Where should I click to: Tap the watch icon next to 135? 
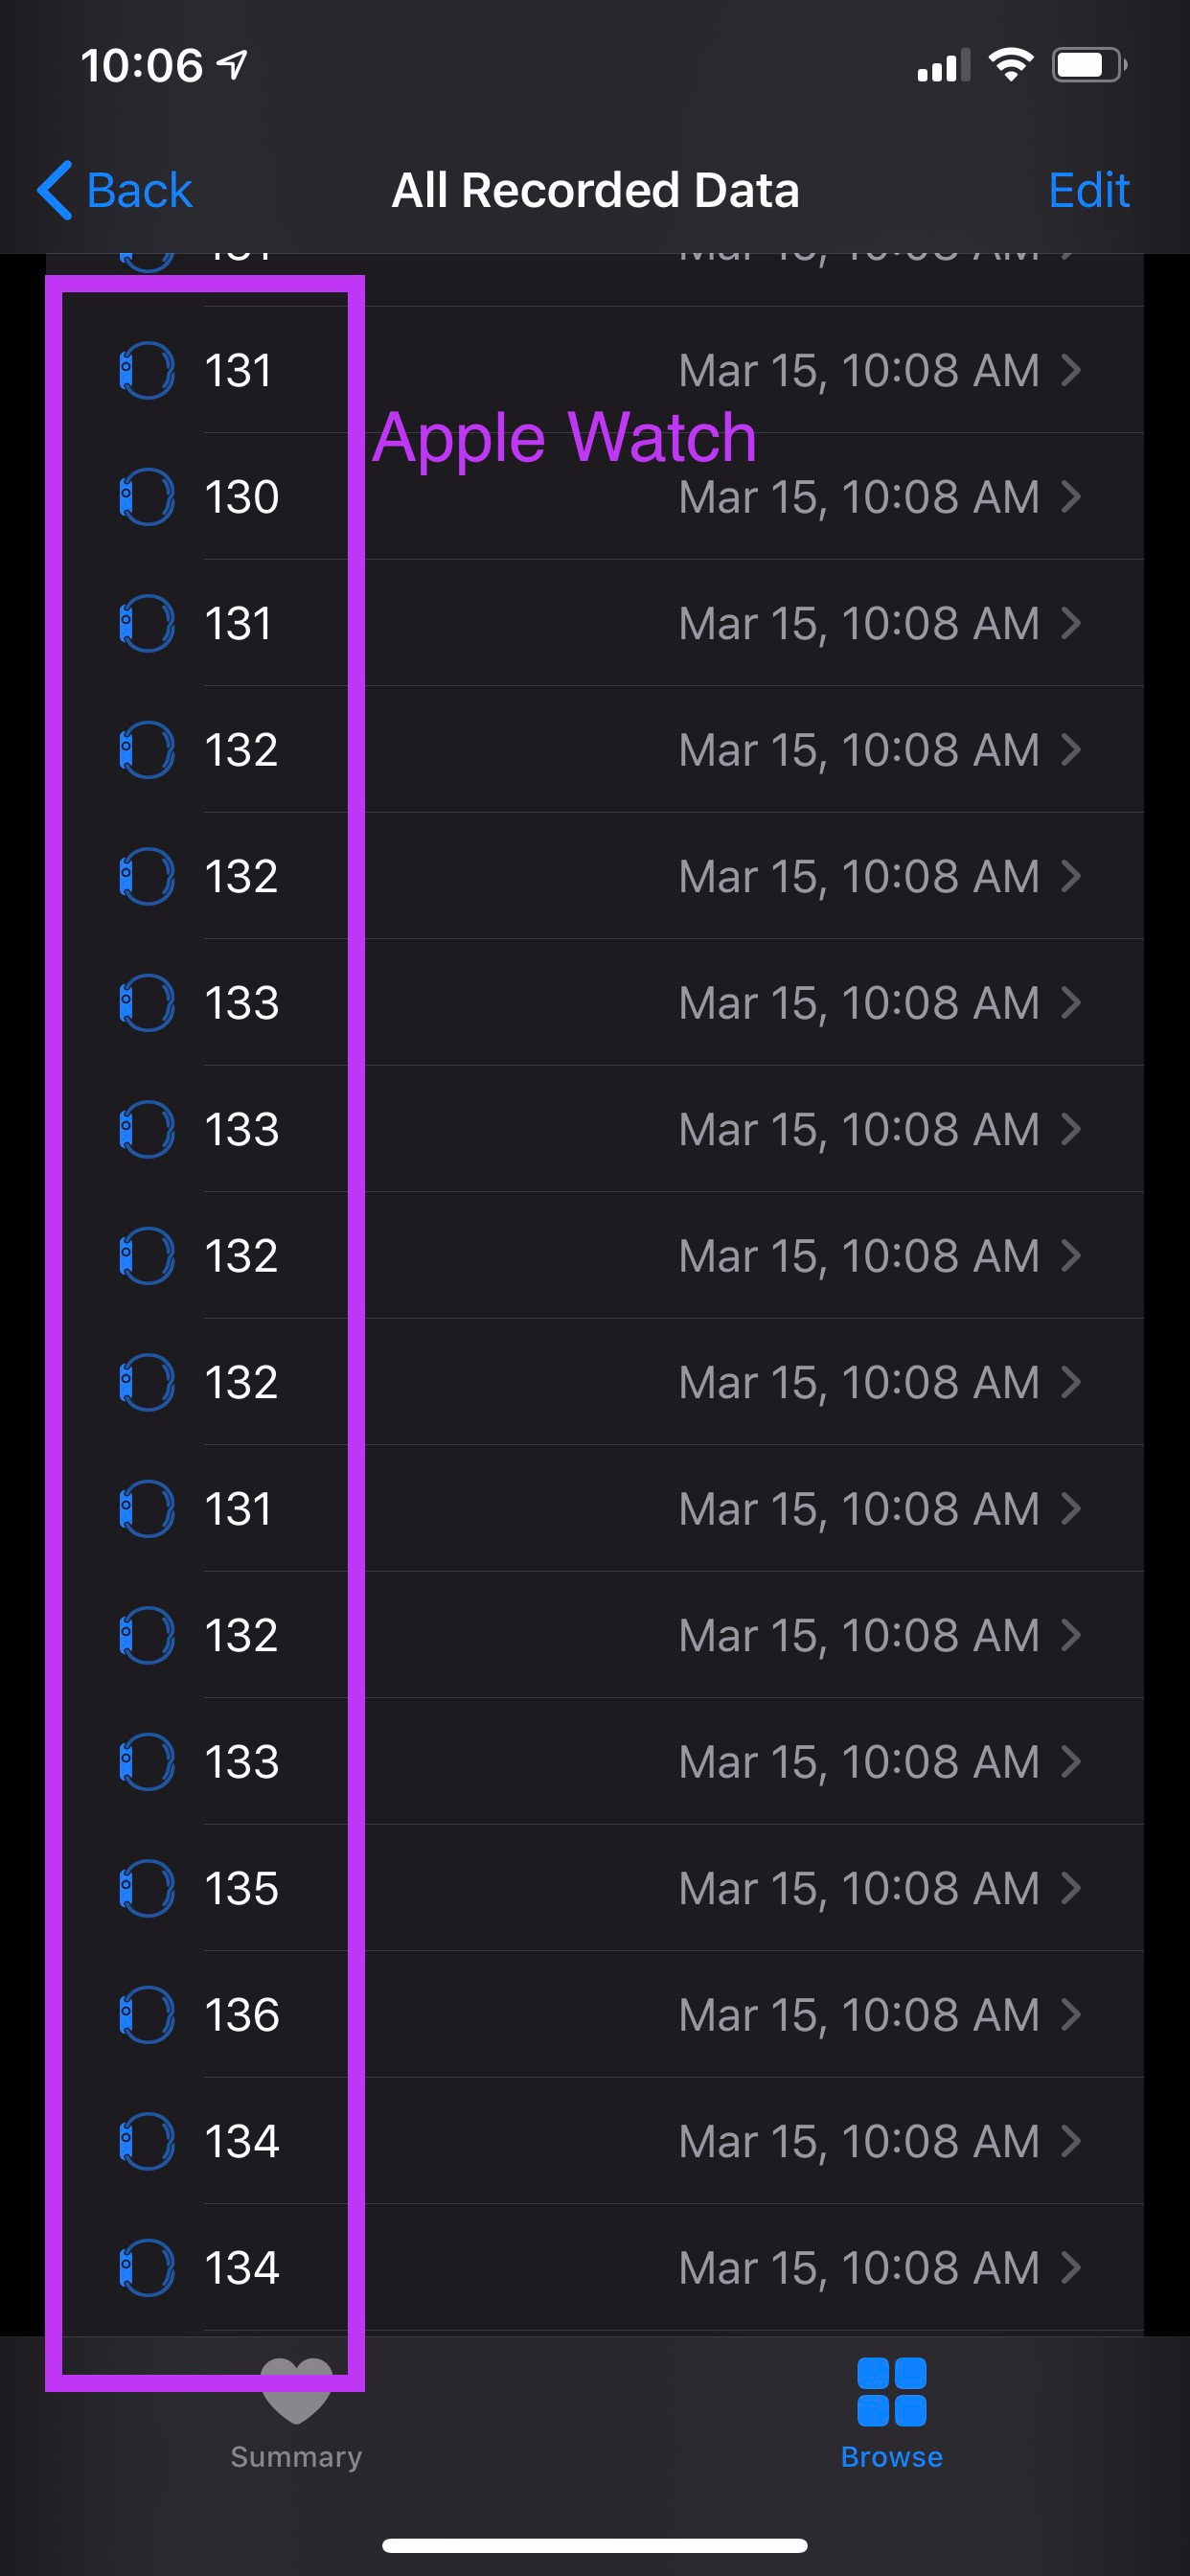147,1888
